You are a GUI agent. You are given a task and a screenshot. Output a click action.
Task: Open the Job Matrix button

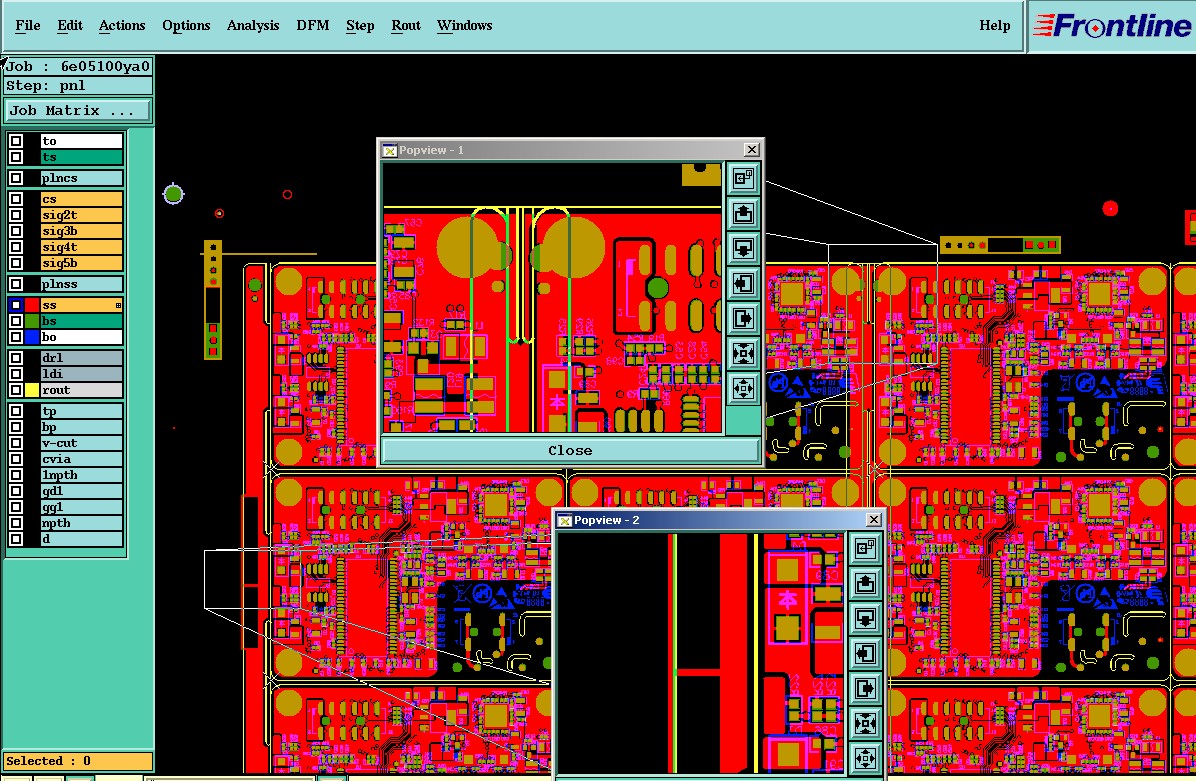pyautogui.click(x=79, y=111)
